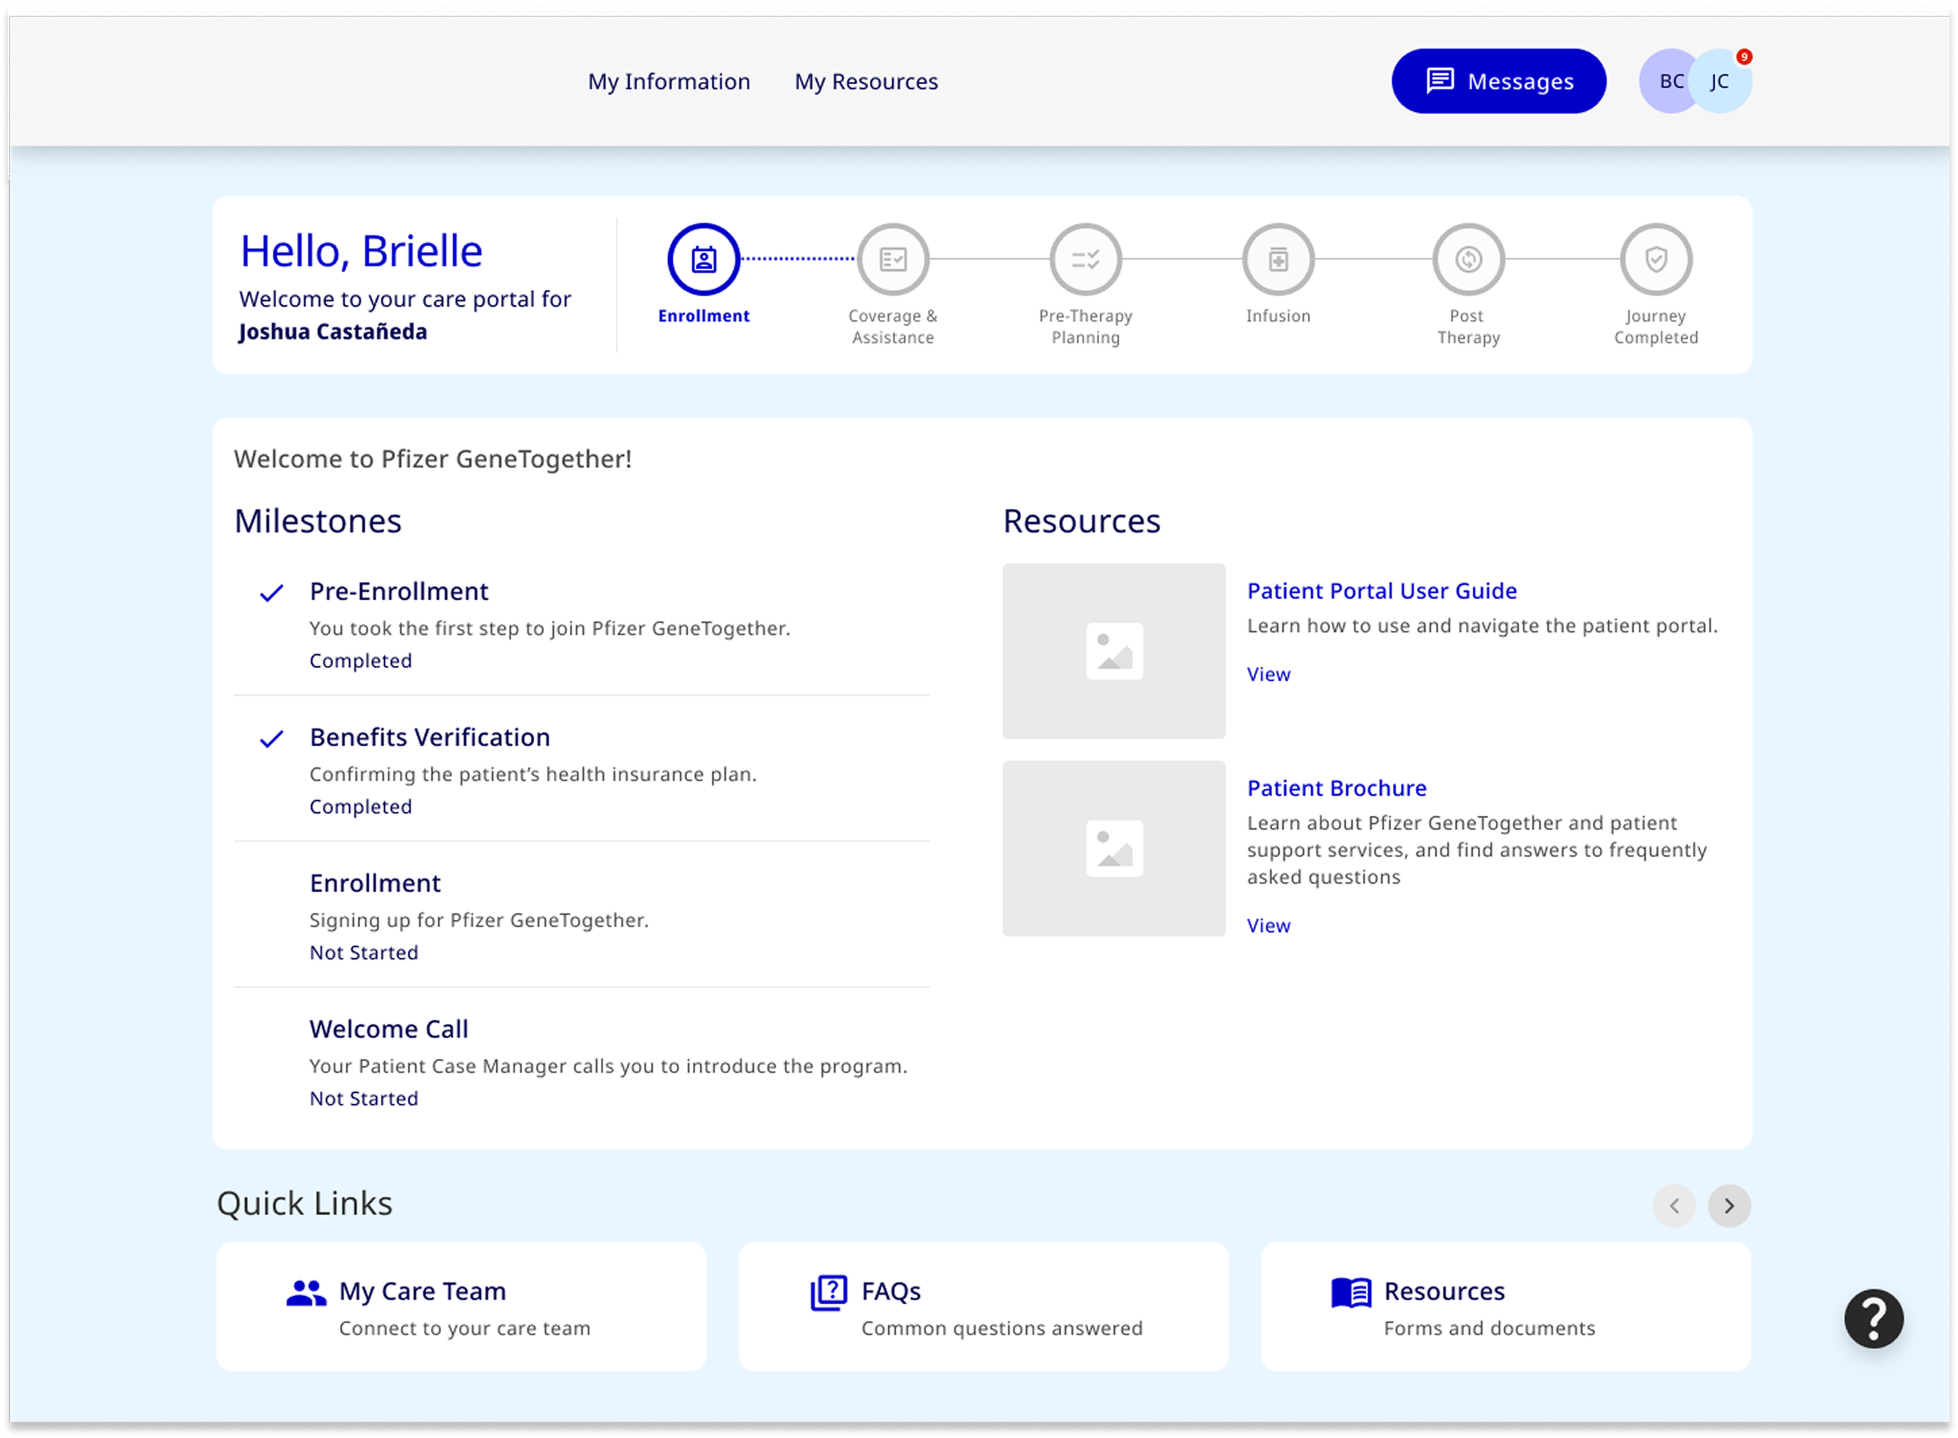Go to next Quick Links with right chevron
This screenshot has height=1438, width=1958.
1729,1206
